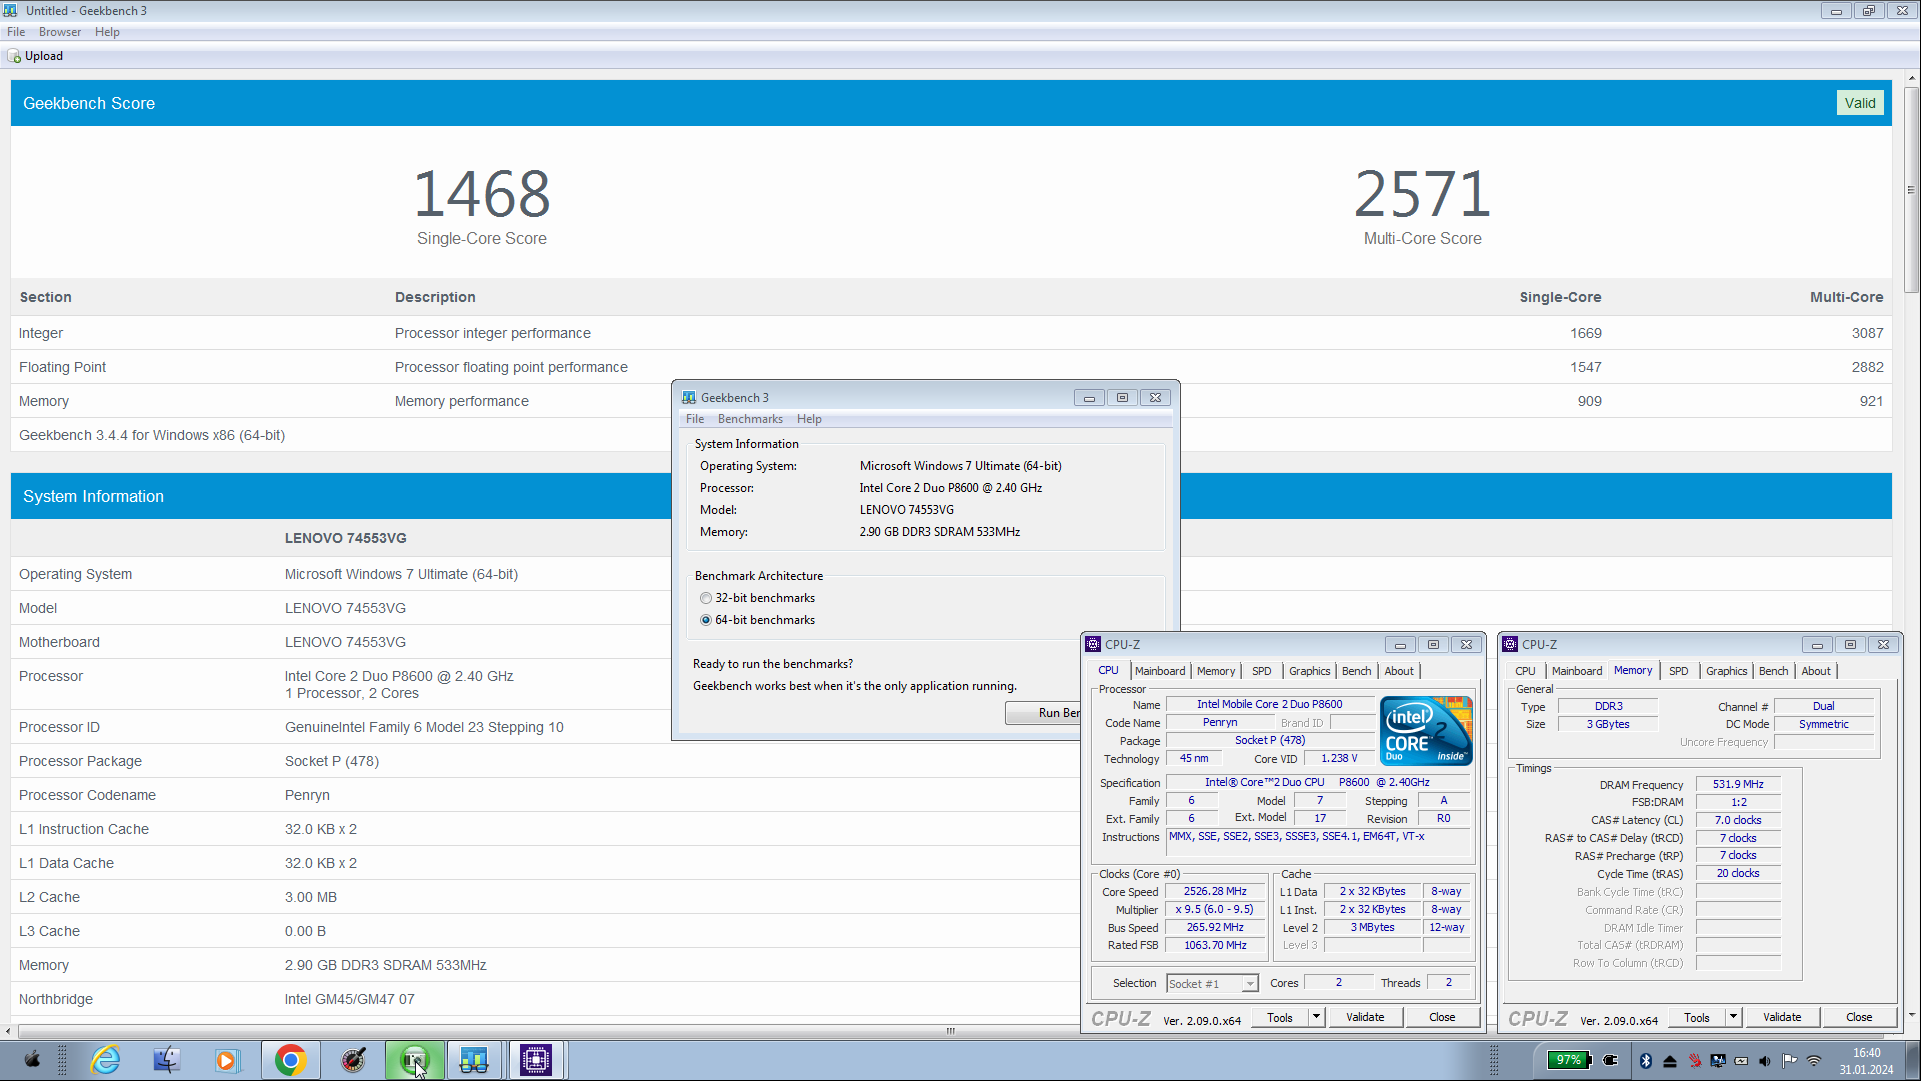This screenshot has height=1081, width=1921.
Task: Open the volume speaker tray icon
Action: point(1765,1061)
